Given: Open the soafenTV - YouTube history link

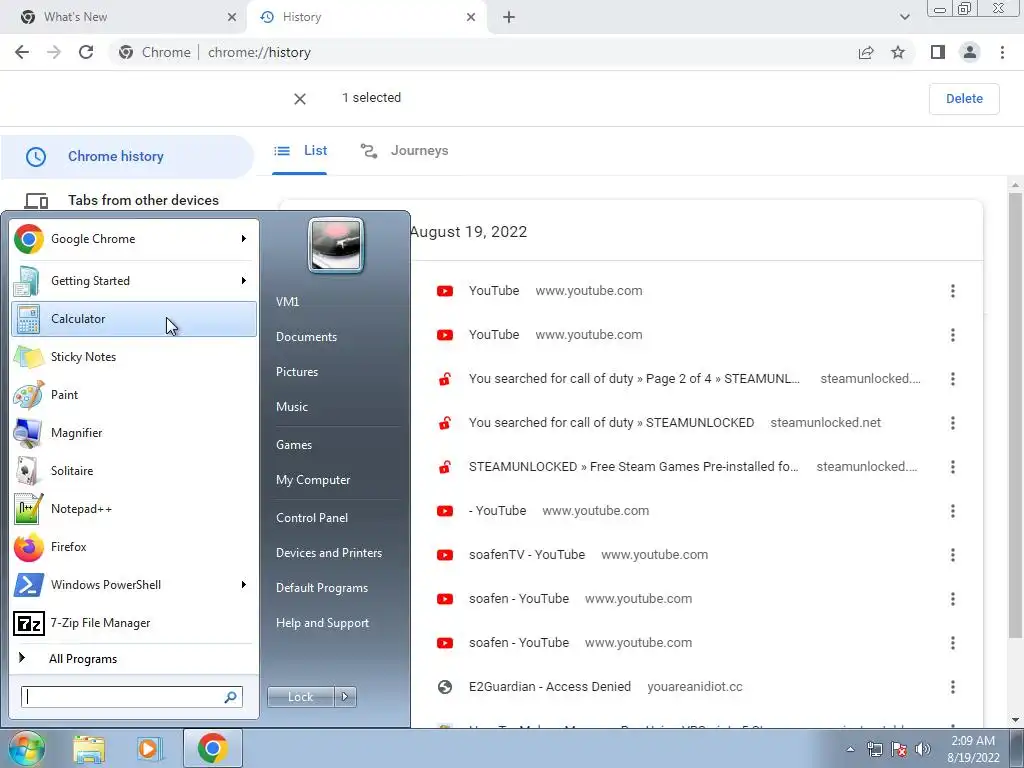Looking at the screenshot, I should pyautogui.click(x=526, y=554).
